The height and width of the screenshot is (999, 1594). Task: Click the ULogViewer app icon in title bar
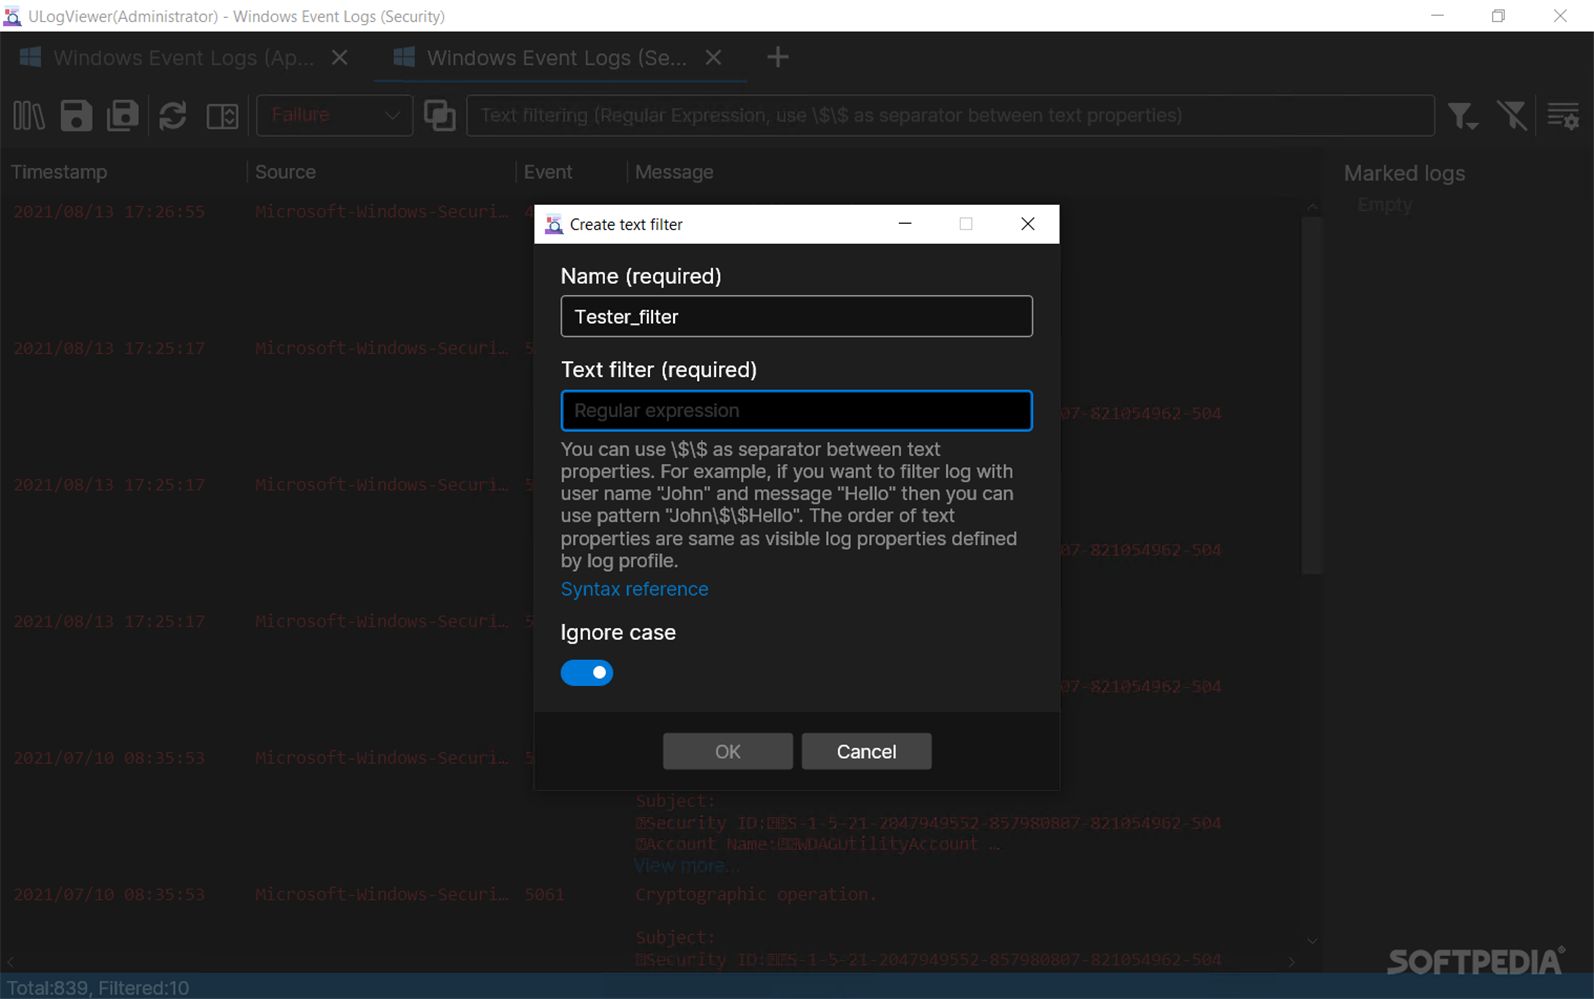(12, 16)
